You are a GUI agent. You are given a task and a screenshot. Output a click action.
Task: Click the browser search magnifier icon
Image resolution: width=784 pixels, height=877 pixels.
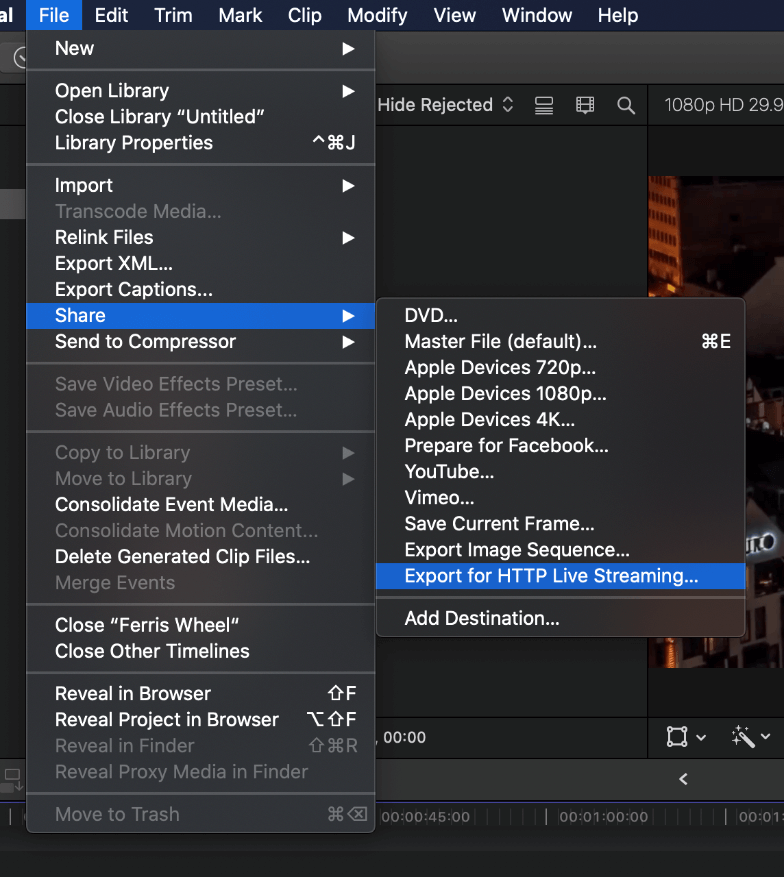pyautogui.click(x=626, y=105)
